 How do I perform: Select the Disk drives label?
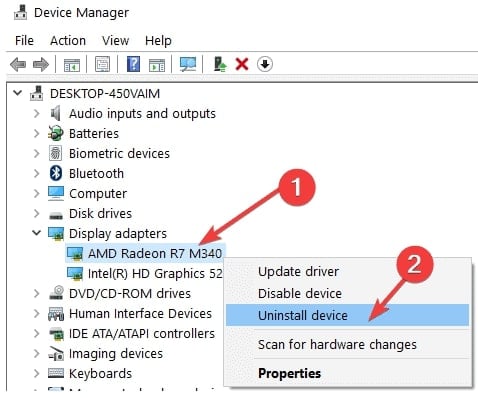(x=100, y=214)
